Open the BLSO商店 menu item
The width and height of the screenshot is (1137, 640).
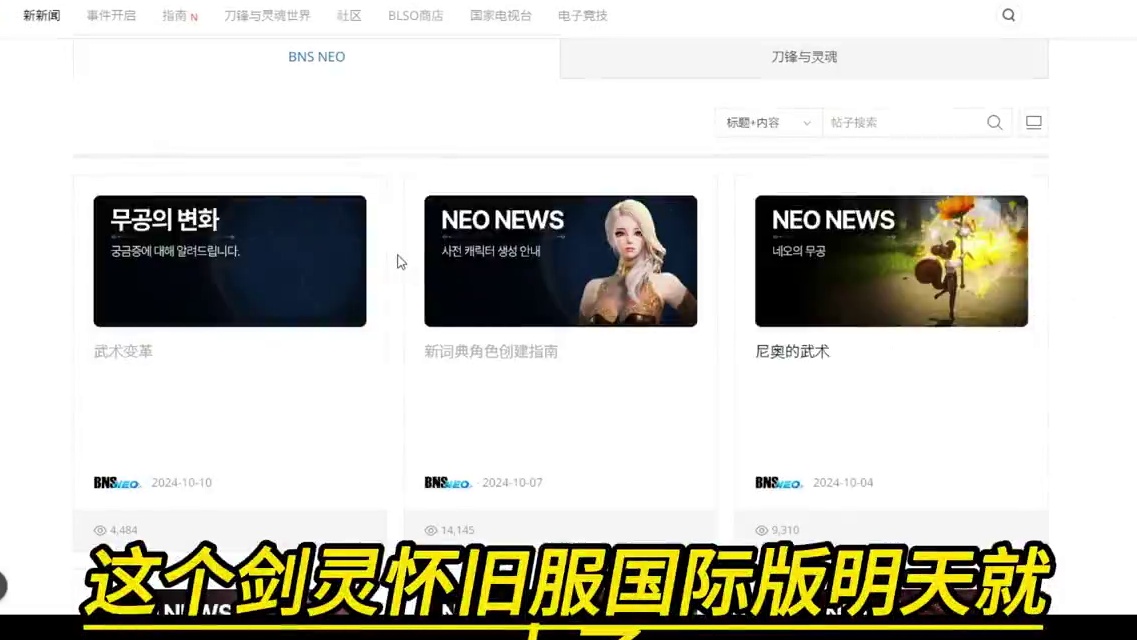(416, 15)
